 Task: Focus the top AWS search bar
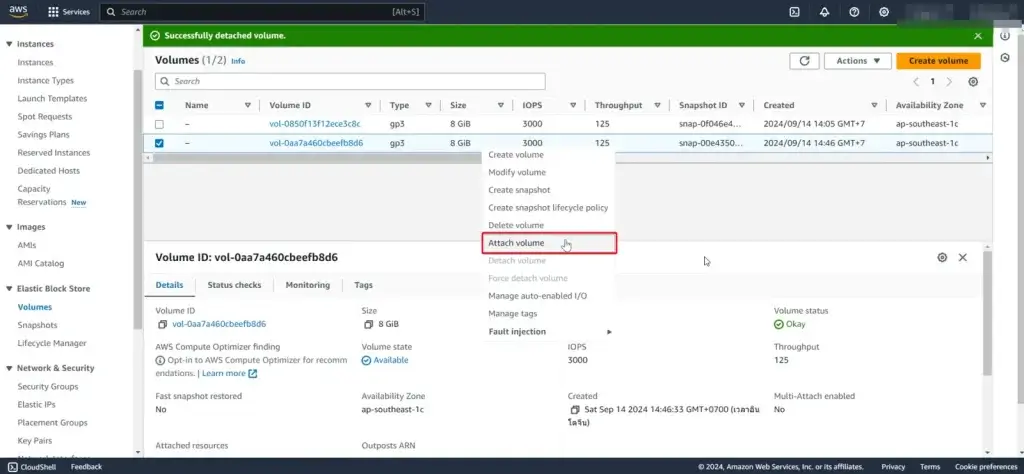coord(263,12)
